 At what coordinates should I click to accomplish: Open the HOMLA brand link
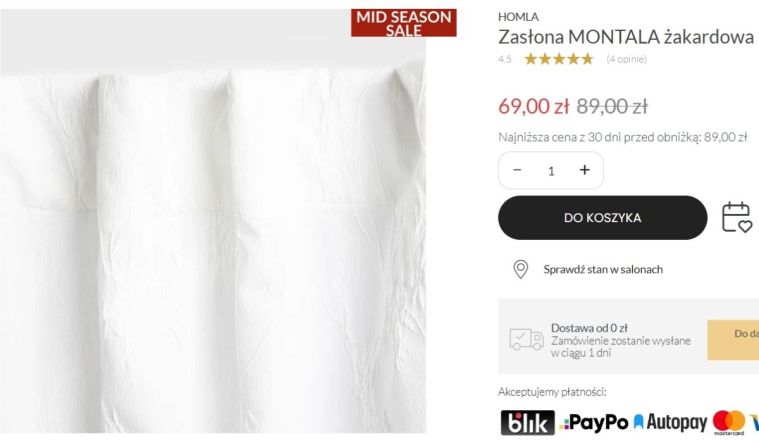(518, 17)
